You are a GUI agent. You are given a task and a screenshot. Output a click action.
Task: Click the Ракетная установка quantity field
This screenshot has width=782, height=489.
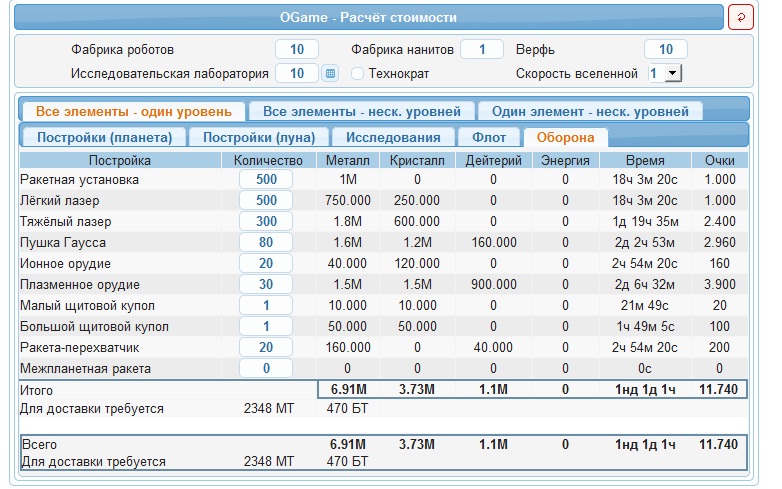266,179
